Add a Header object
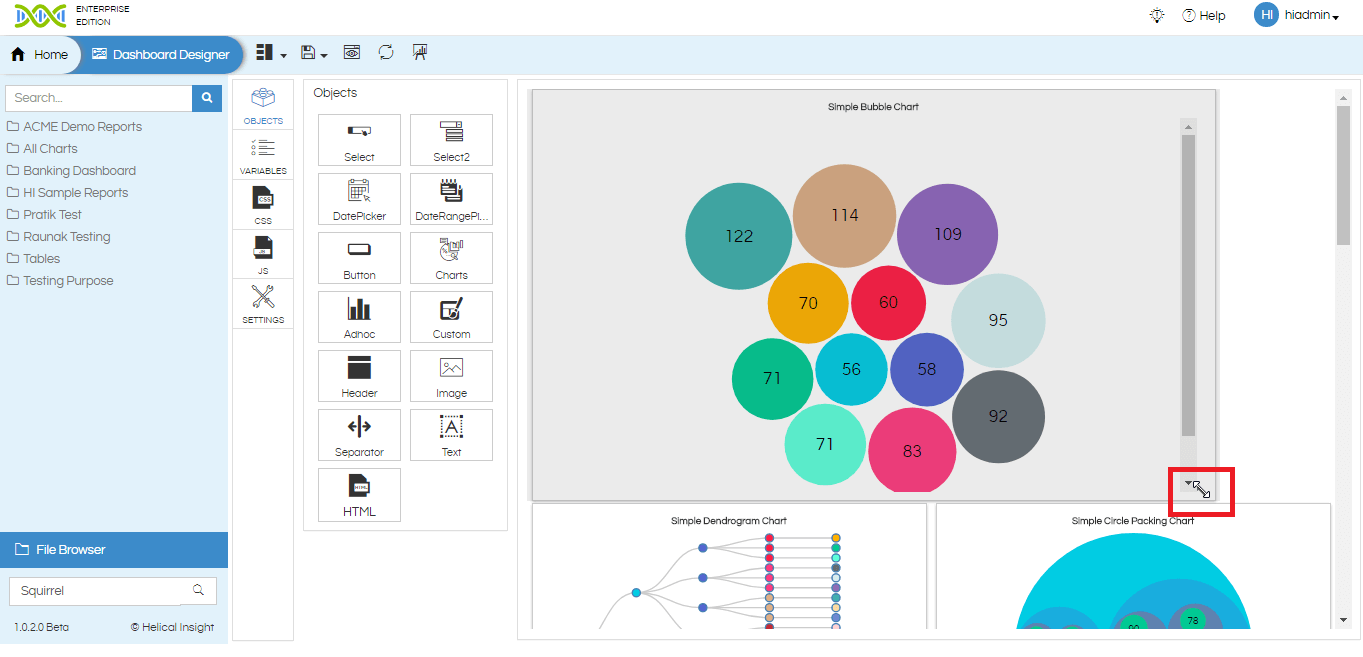This screenshot has height=657, width=1363. pyautogui.click(x=359, y=376)
